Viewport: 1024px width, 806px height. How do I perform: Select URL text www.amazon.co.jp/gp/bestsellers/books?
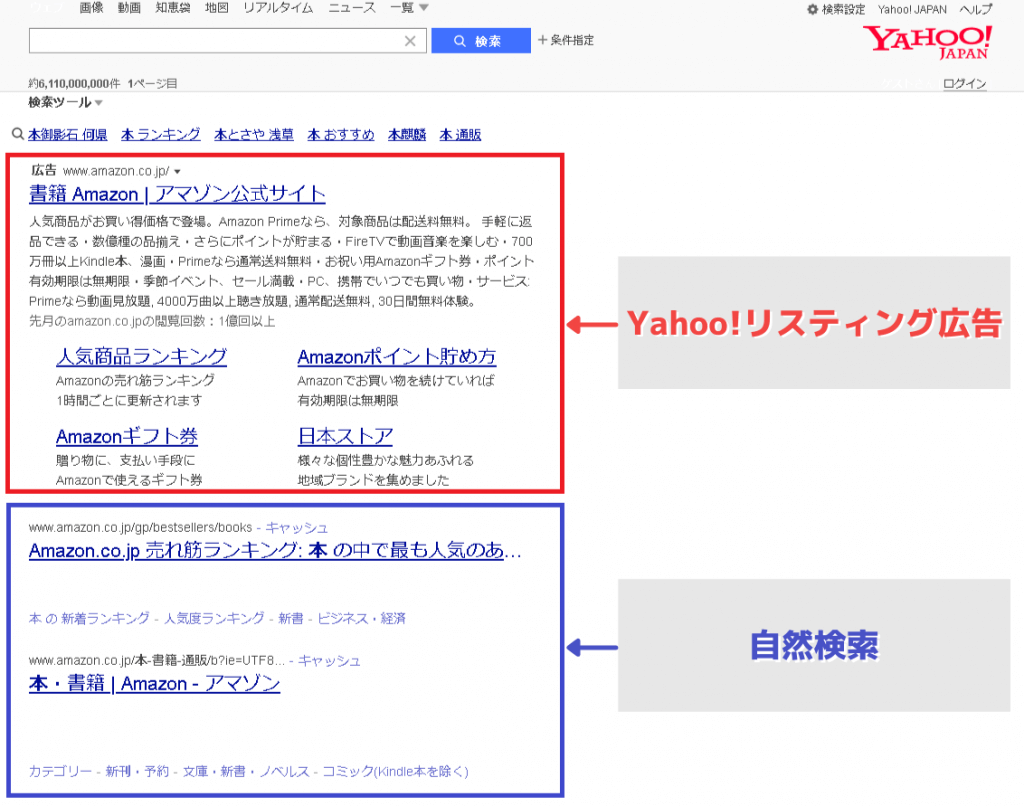140,528
